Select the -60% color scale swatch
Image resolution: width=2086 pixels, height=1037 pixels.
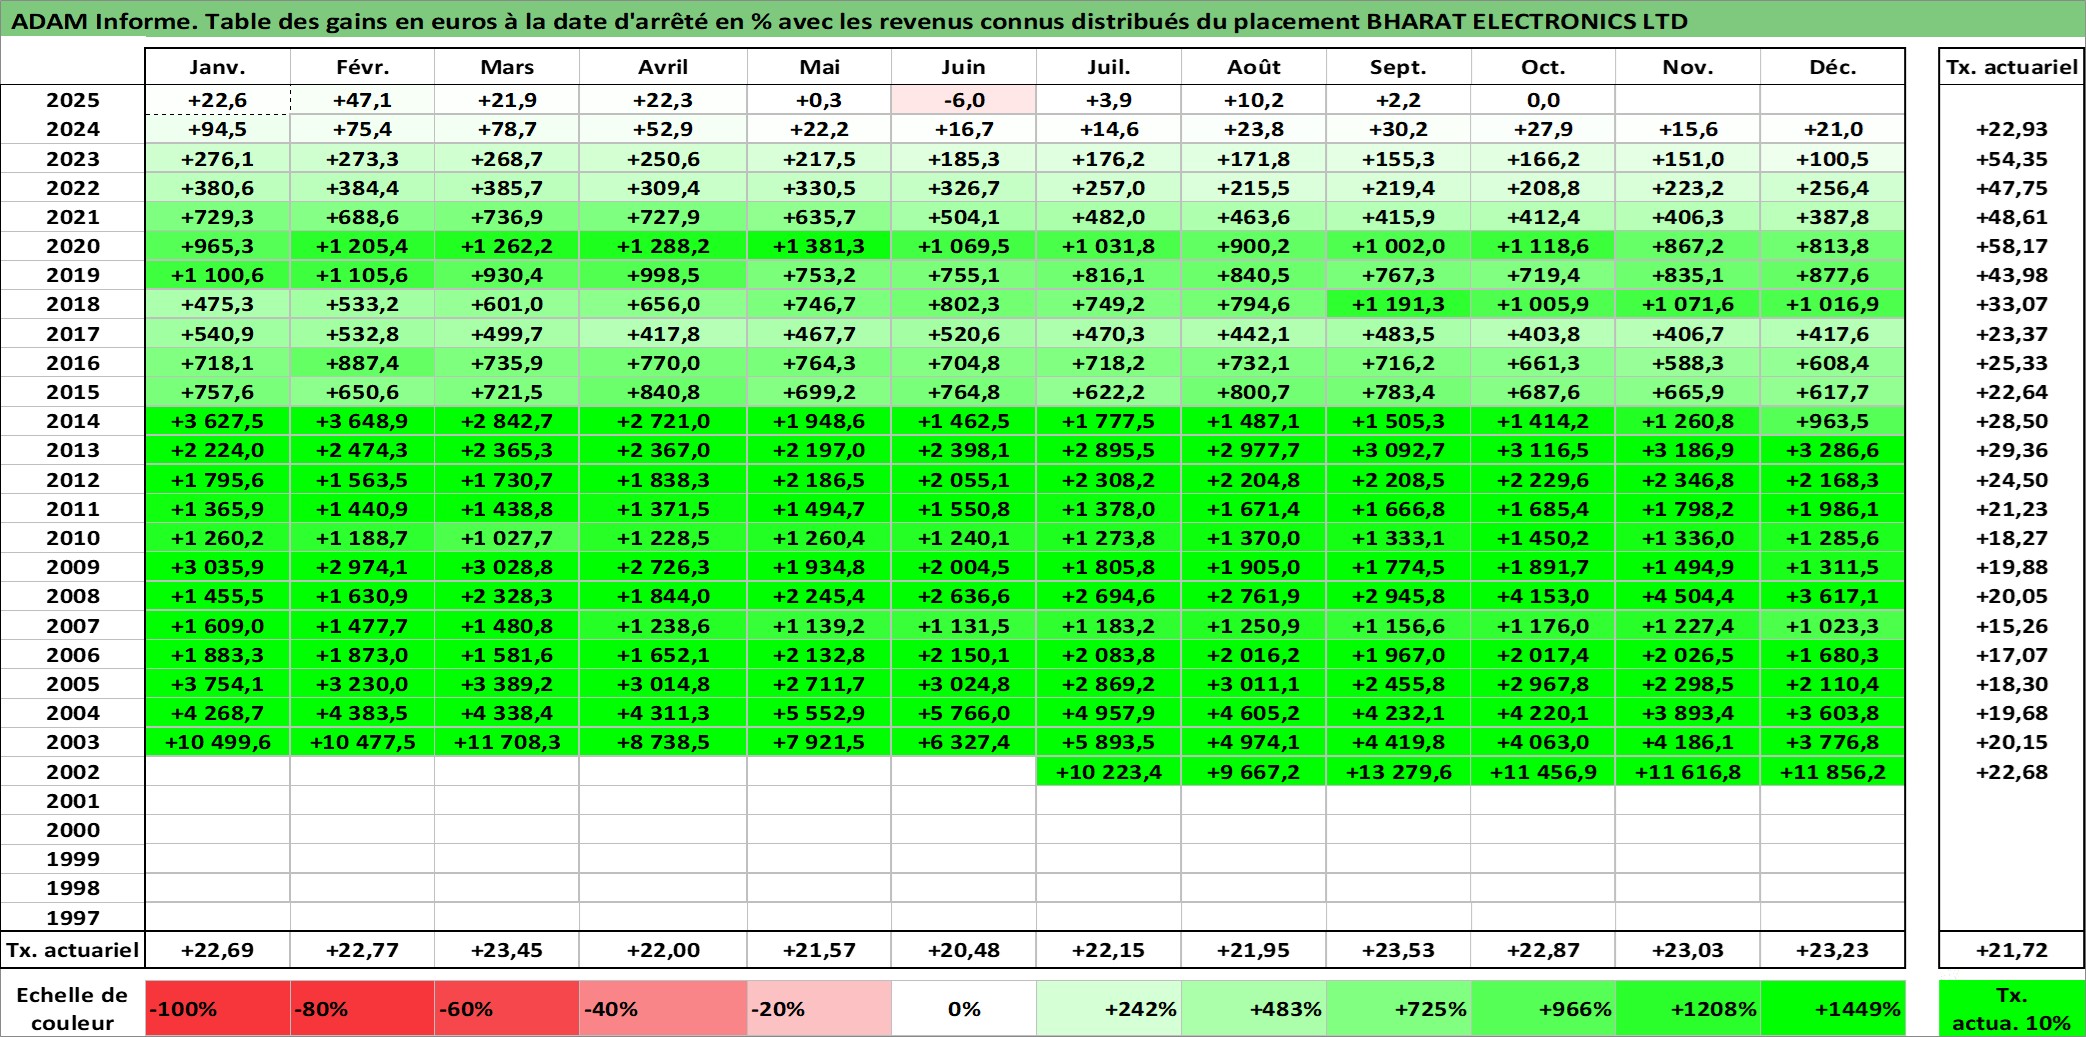507,1008
